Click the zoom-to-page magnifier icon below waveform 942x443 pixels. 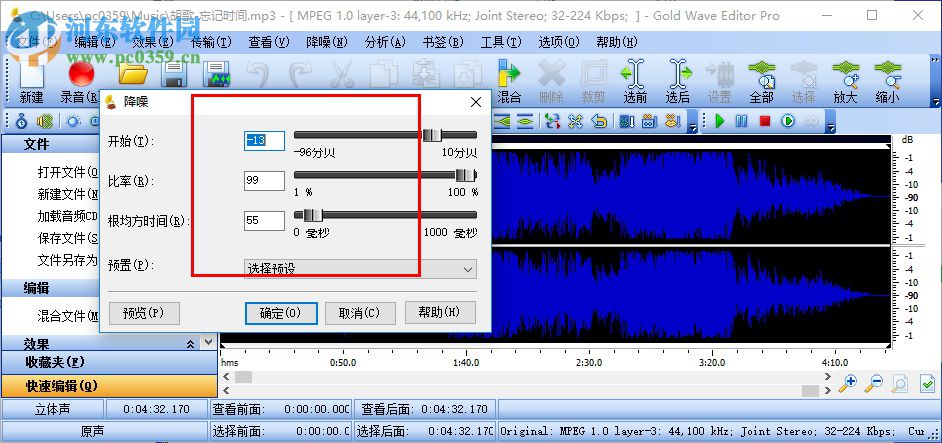tap(899, 383)
